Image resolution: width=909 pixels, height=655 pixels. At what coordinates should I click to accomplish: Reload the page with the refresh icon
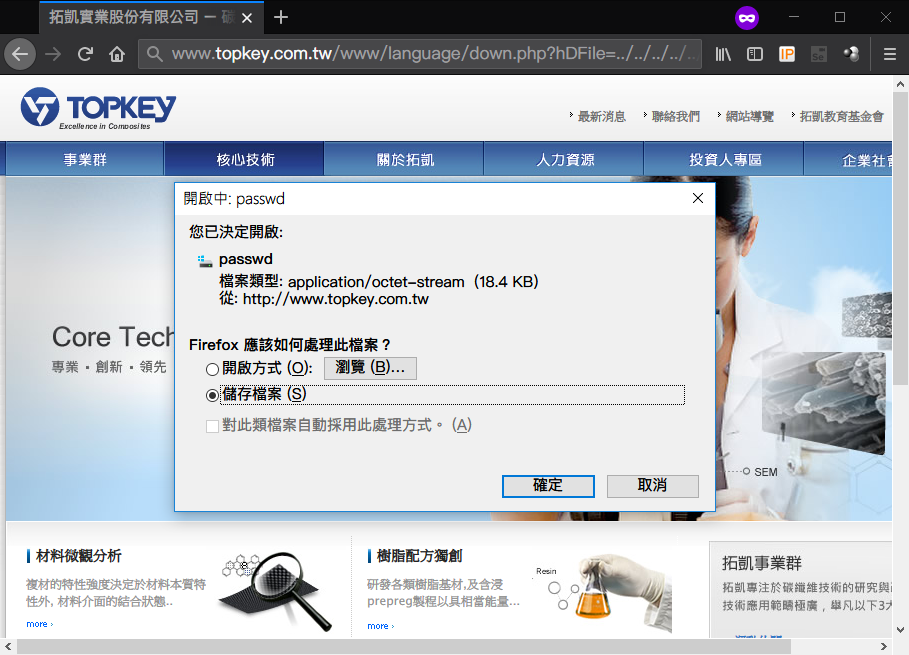coord(85,54)
